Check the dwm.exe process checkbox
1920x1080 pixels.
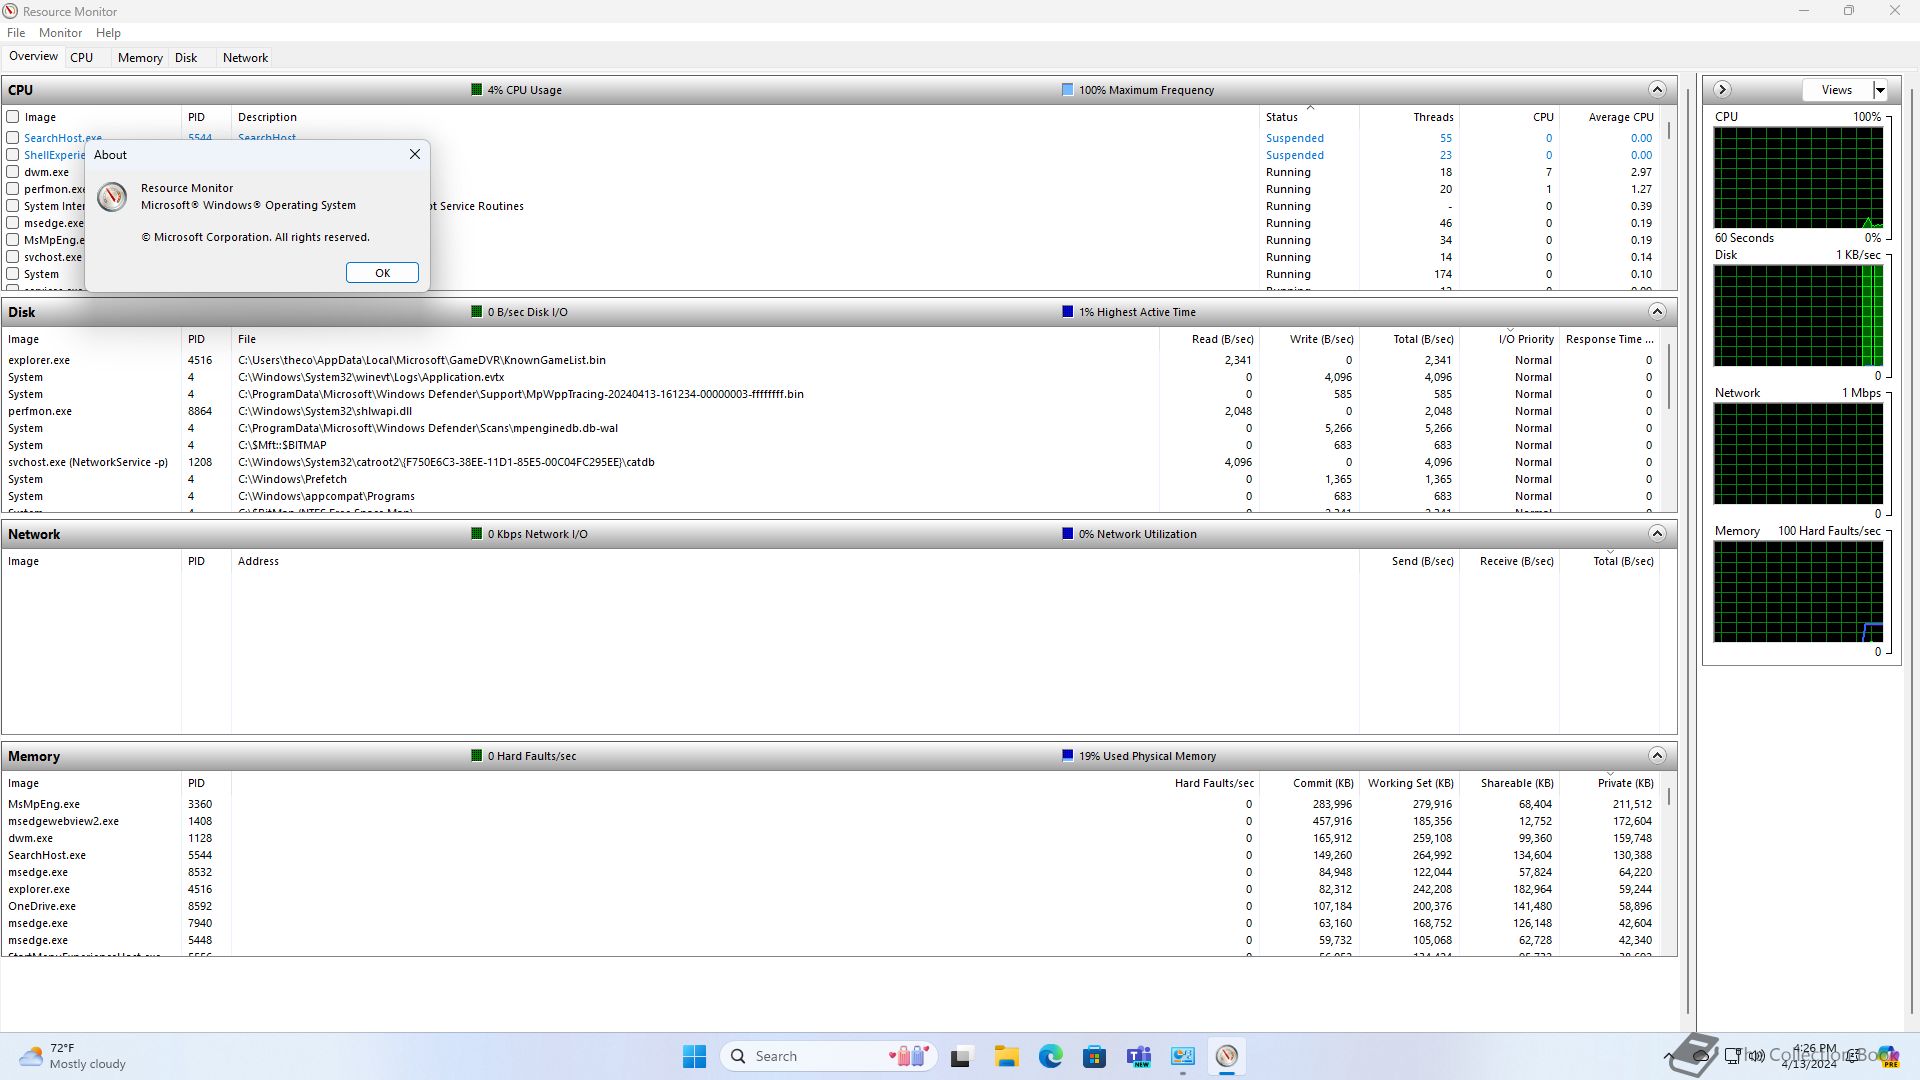coord(13,172)
